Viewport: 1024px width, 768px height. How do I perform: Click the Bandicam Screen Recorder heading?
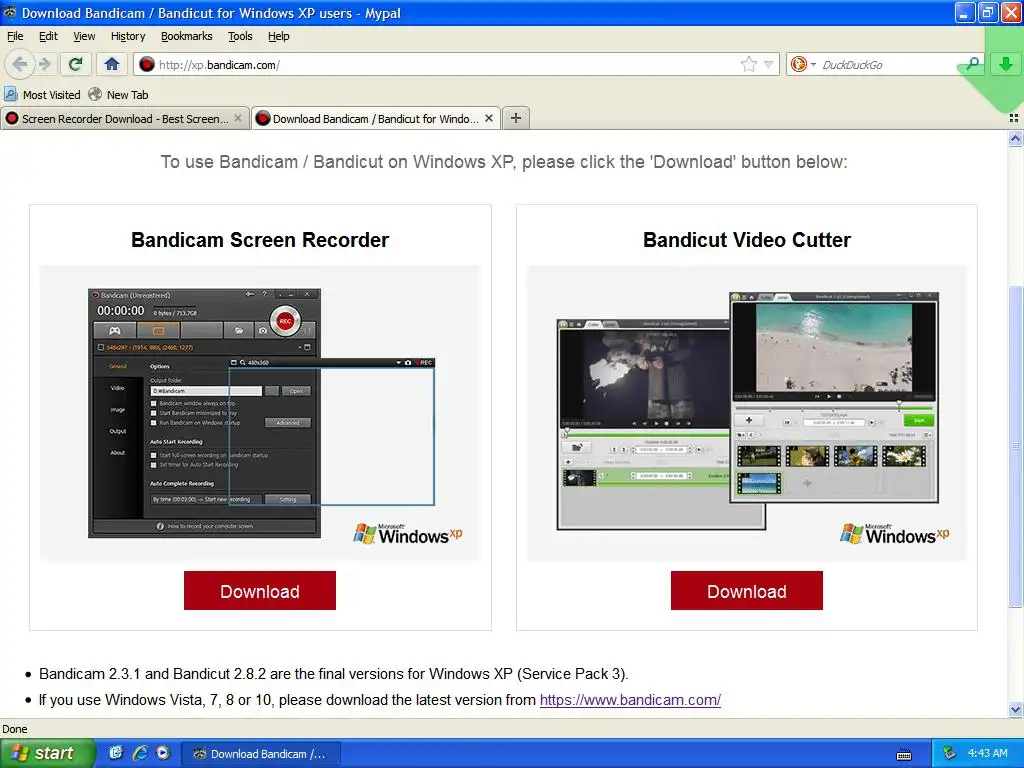260,240
